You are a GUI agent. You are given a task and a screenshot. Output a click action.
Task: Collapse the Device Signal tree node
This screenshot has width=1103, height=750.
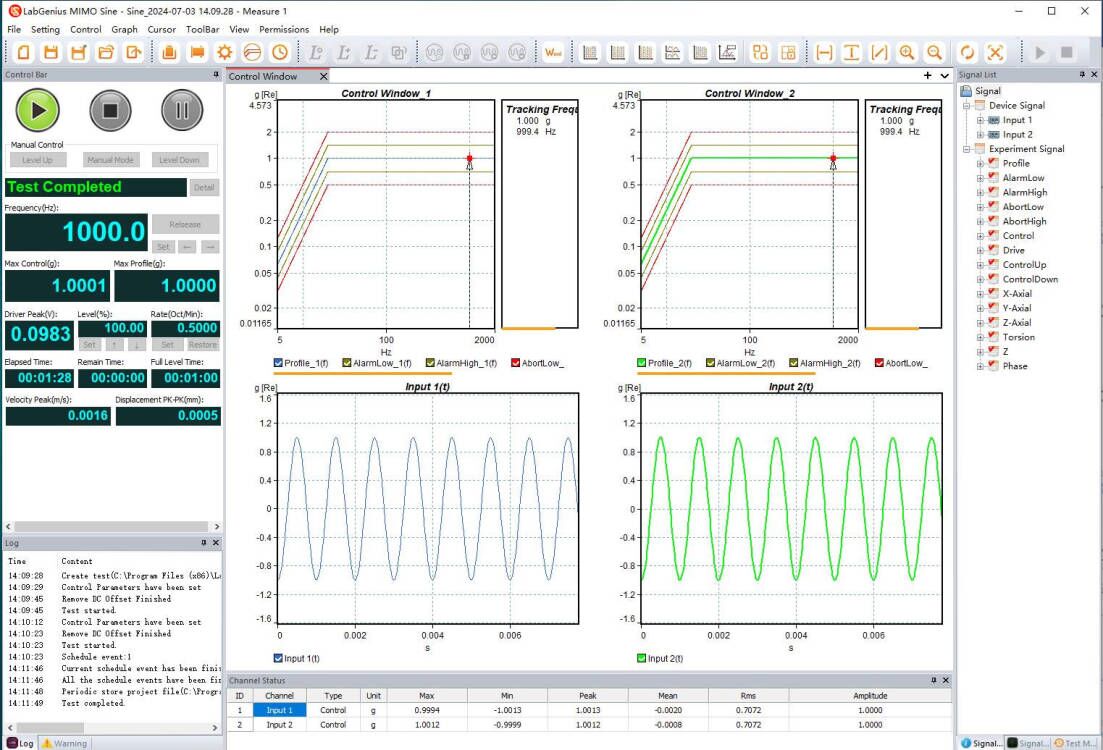point(967,106)
